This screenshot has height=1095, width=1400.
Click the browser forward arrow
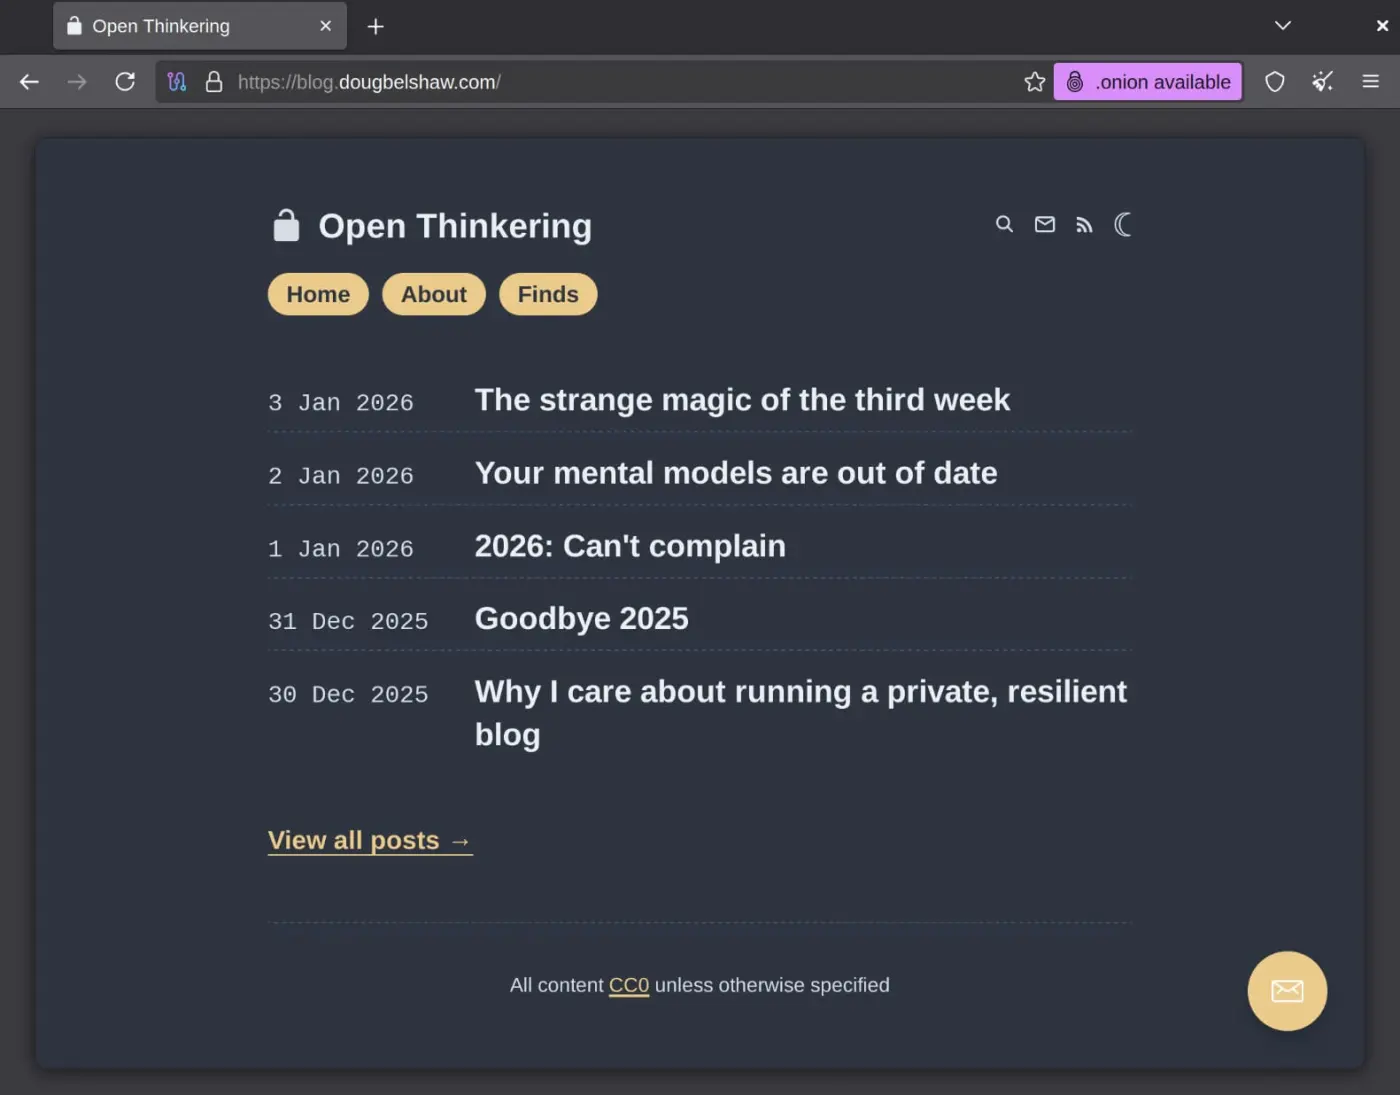(77, 82)
